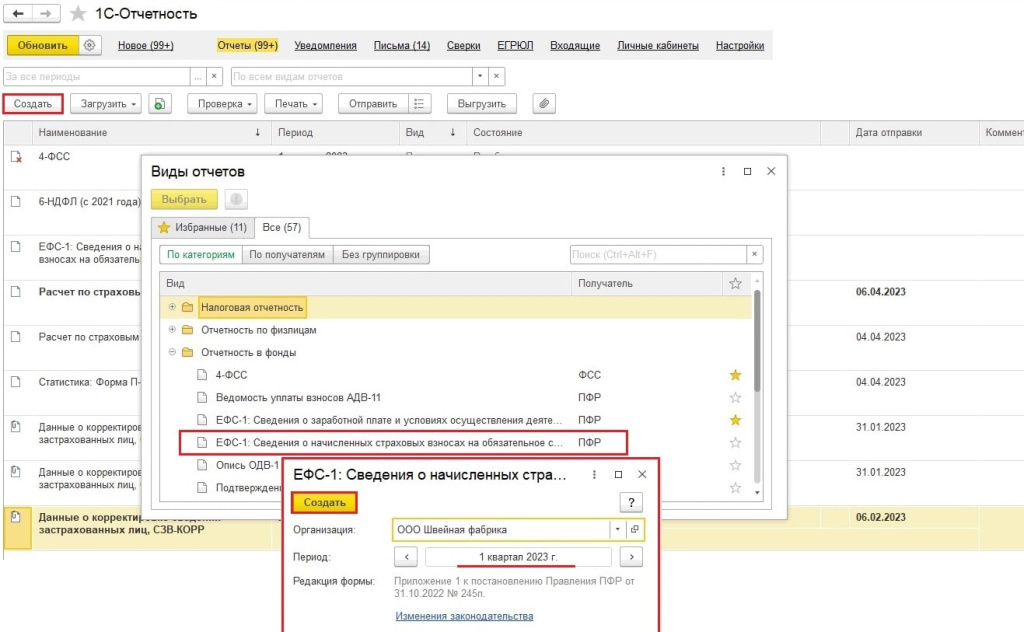The height and width of the screenshot is (632, 1024).
Task: Select the По получателям grouping option
Action: 287,255
